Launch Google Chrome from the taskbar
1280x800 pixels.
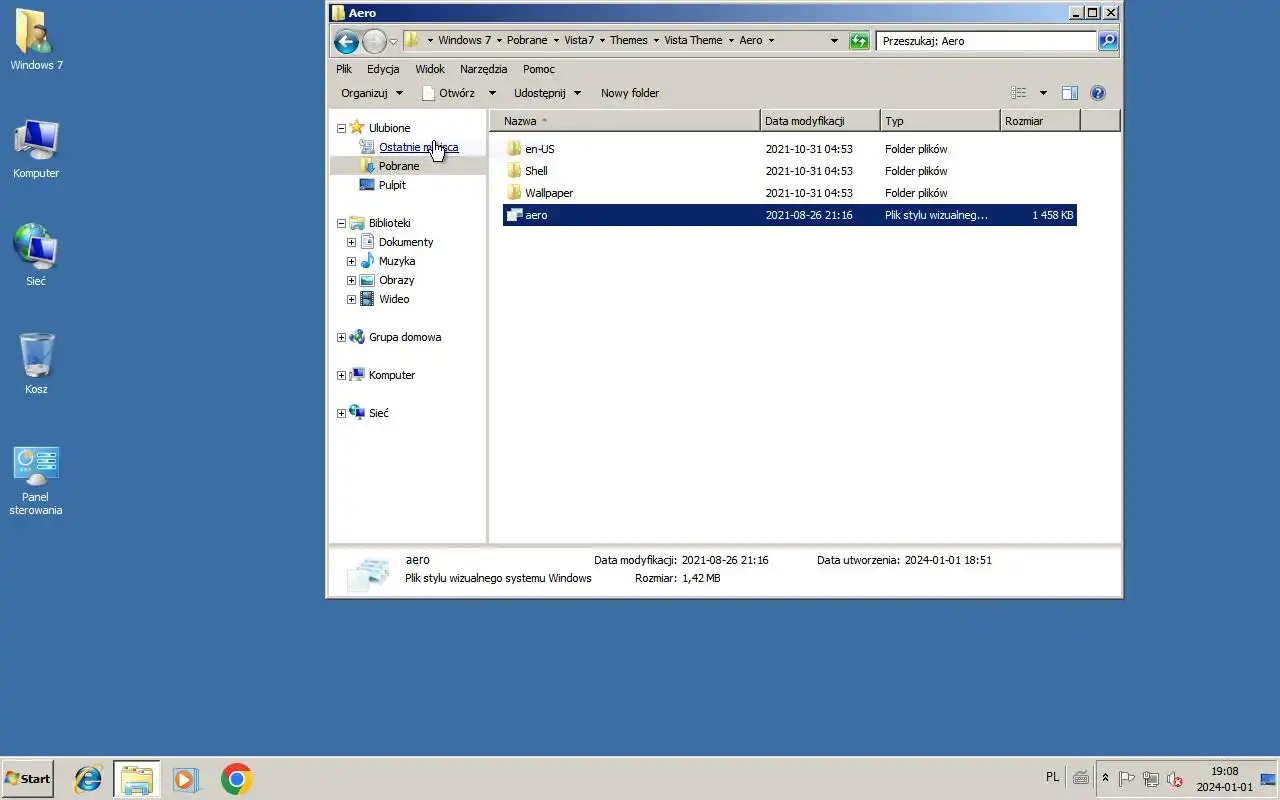[237, 779]
